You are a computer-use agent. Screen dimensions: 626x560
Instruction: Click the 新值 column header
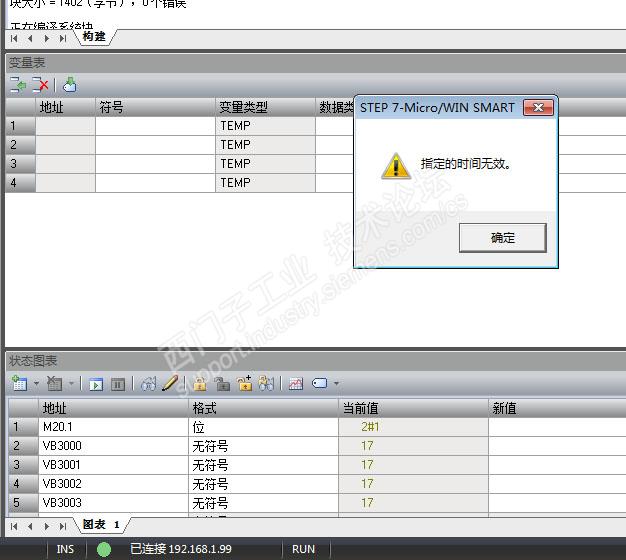[557, 408]
